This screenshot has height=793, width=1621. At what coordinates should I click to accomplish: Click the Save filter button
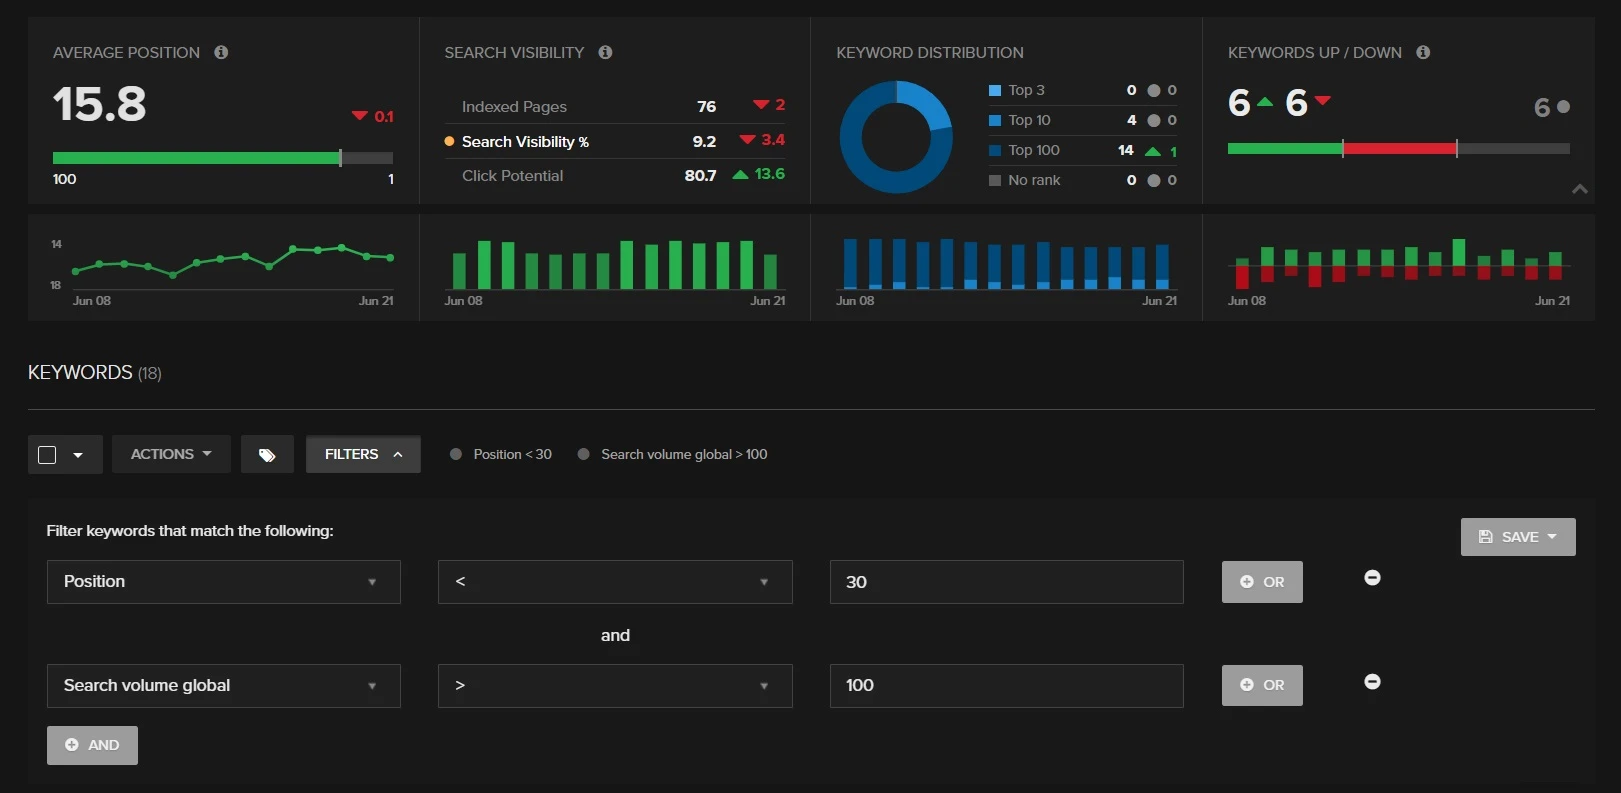coord(1517,537)
